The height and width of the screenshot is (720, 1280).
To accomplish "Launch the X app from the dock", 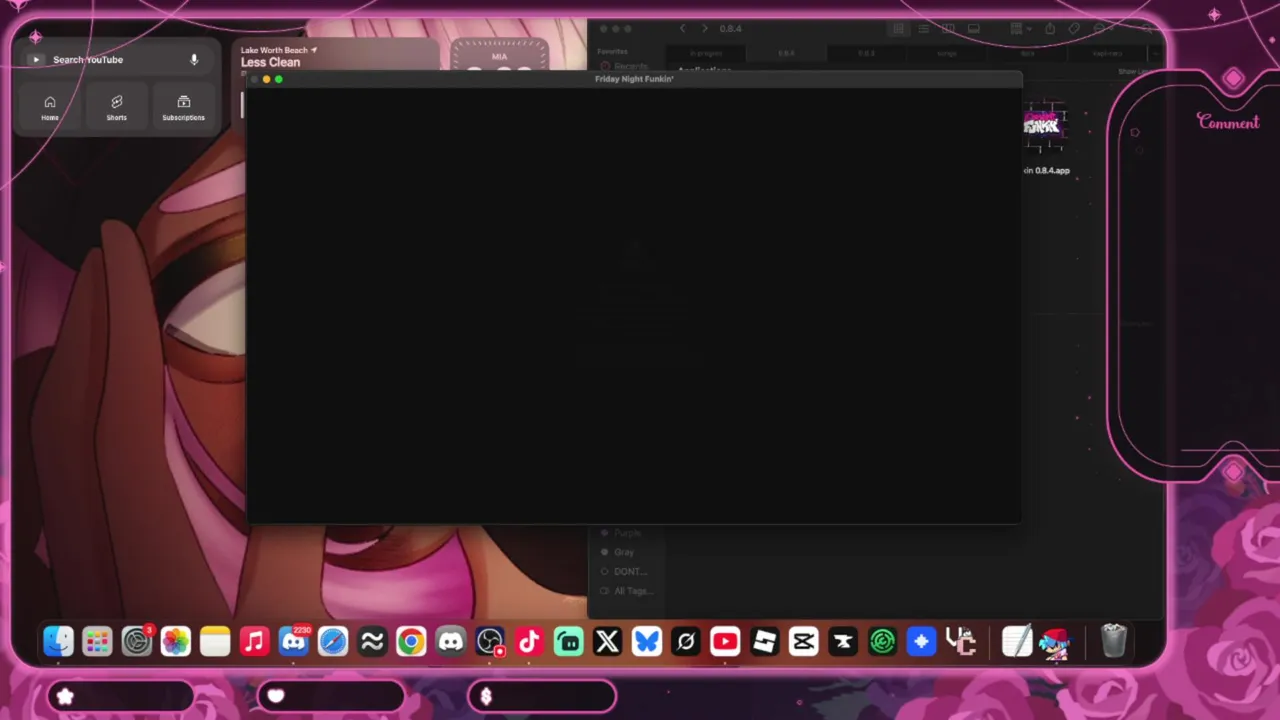I will (607, 641).
